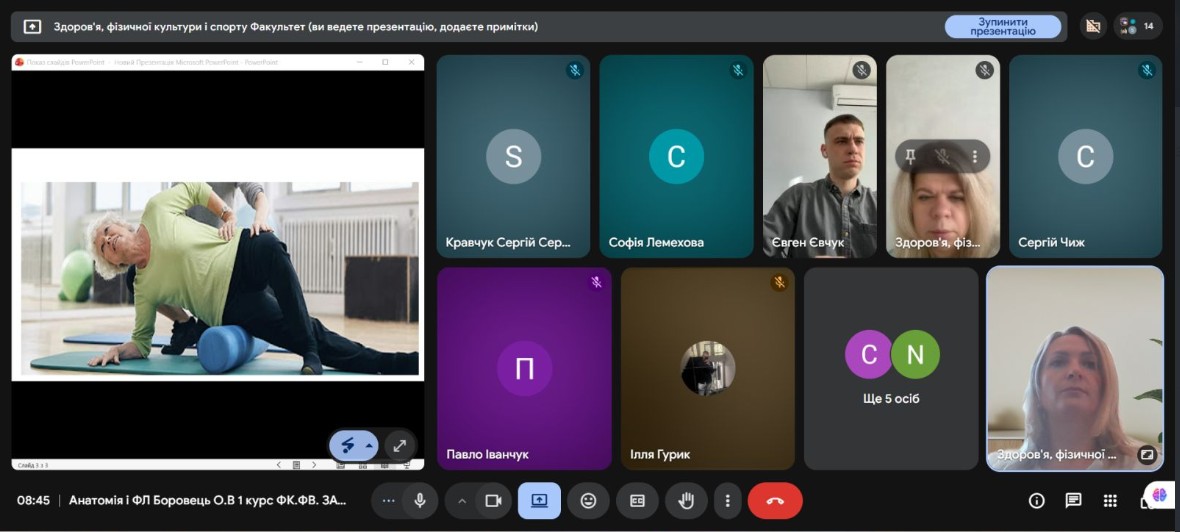Select Павло Іванчук's participant tile
The height and width of the screenshot is (532, 1180).
tap(524, 368)
